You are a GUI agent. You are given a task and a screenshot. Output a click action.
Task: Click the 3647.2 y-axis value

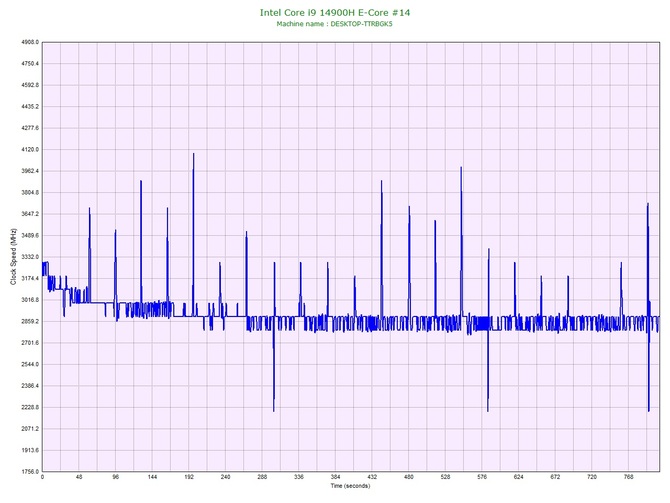(30, 214)
